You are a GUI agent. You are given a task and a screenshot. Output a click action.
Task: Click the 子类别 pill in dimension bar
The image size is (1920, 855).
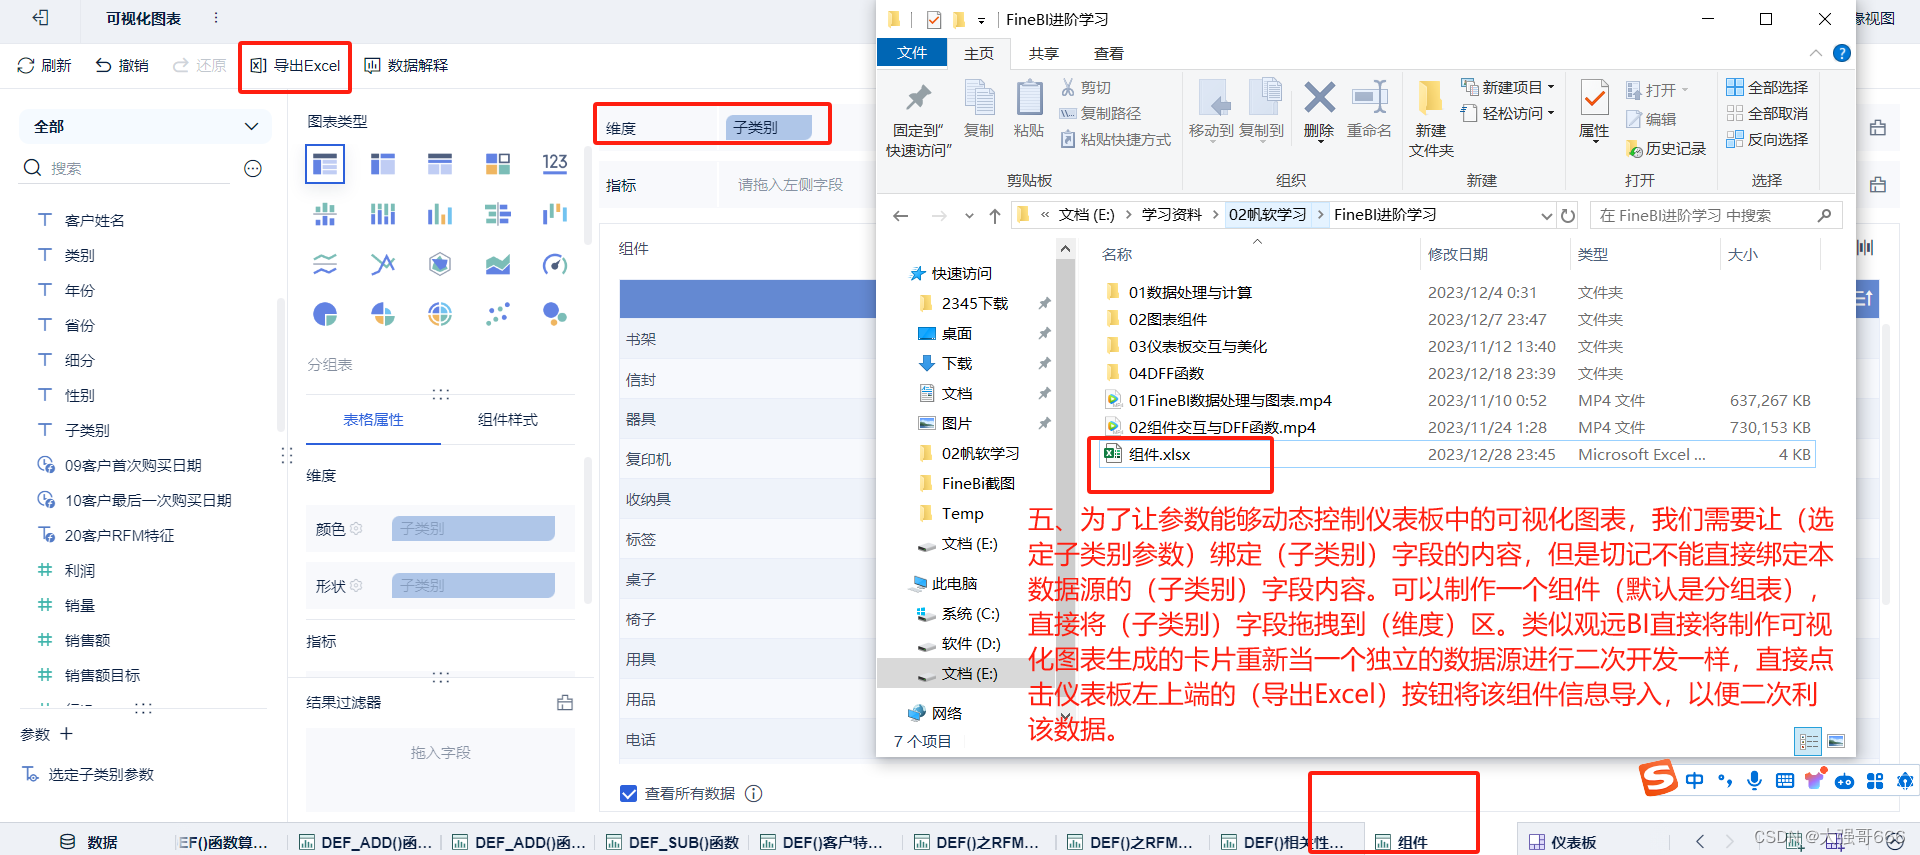pyautogui.click(x=768, y=128)
